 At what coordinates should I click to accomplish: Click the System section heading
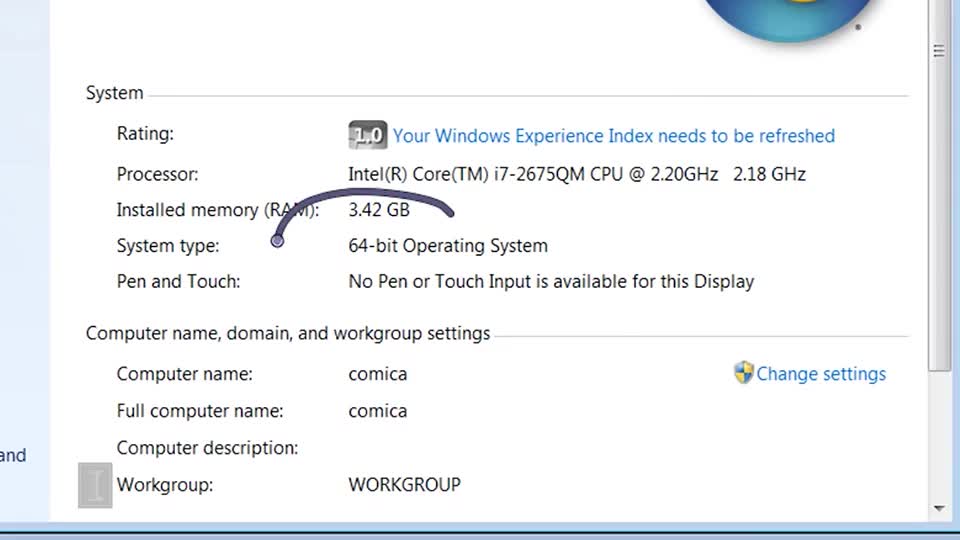tap(114, 93)
